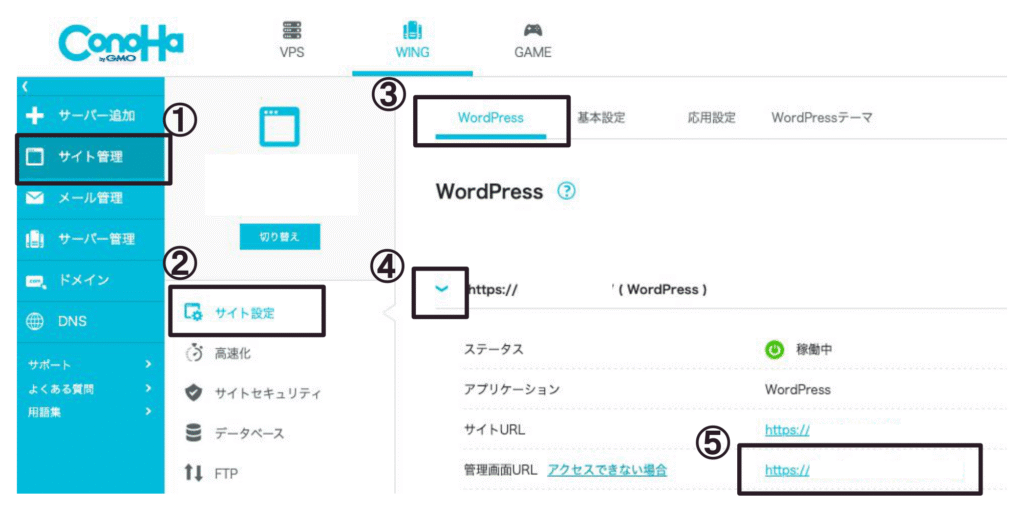The image size is (1024, 510).
Task: Click the ConoHa logo
Action: pos(121,41)
